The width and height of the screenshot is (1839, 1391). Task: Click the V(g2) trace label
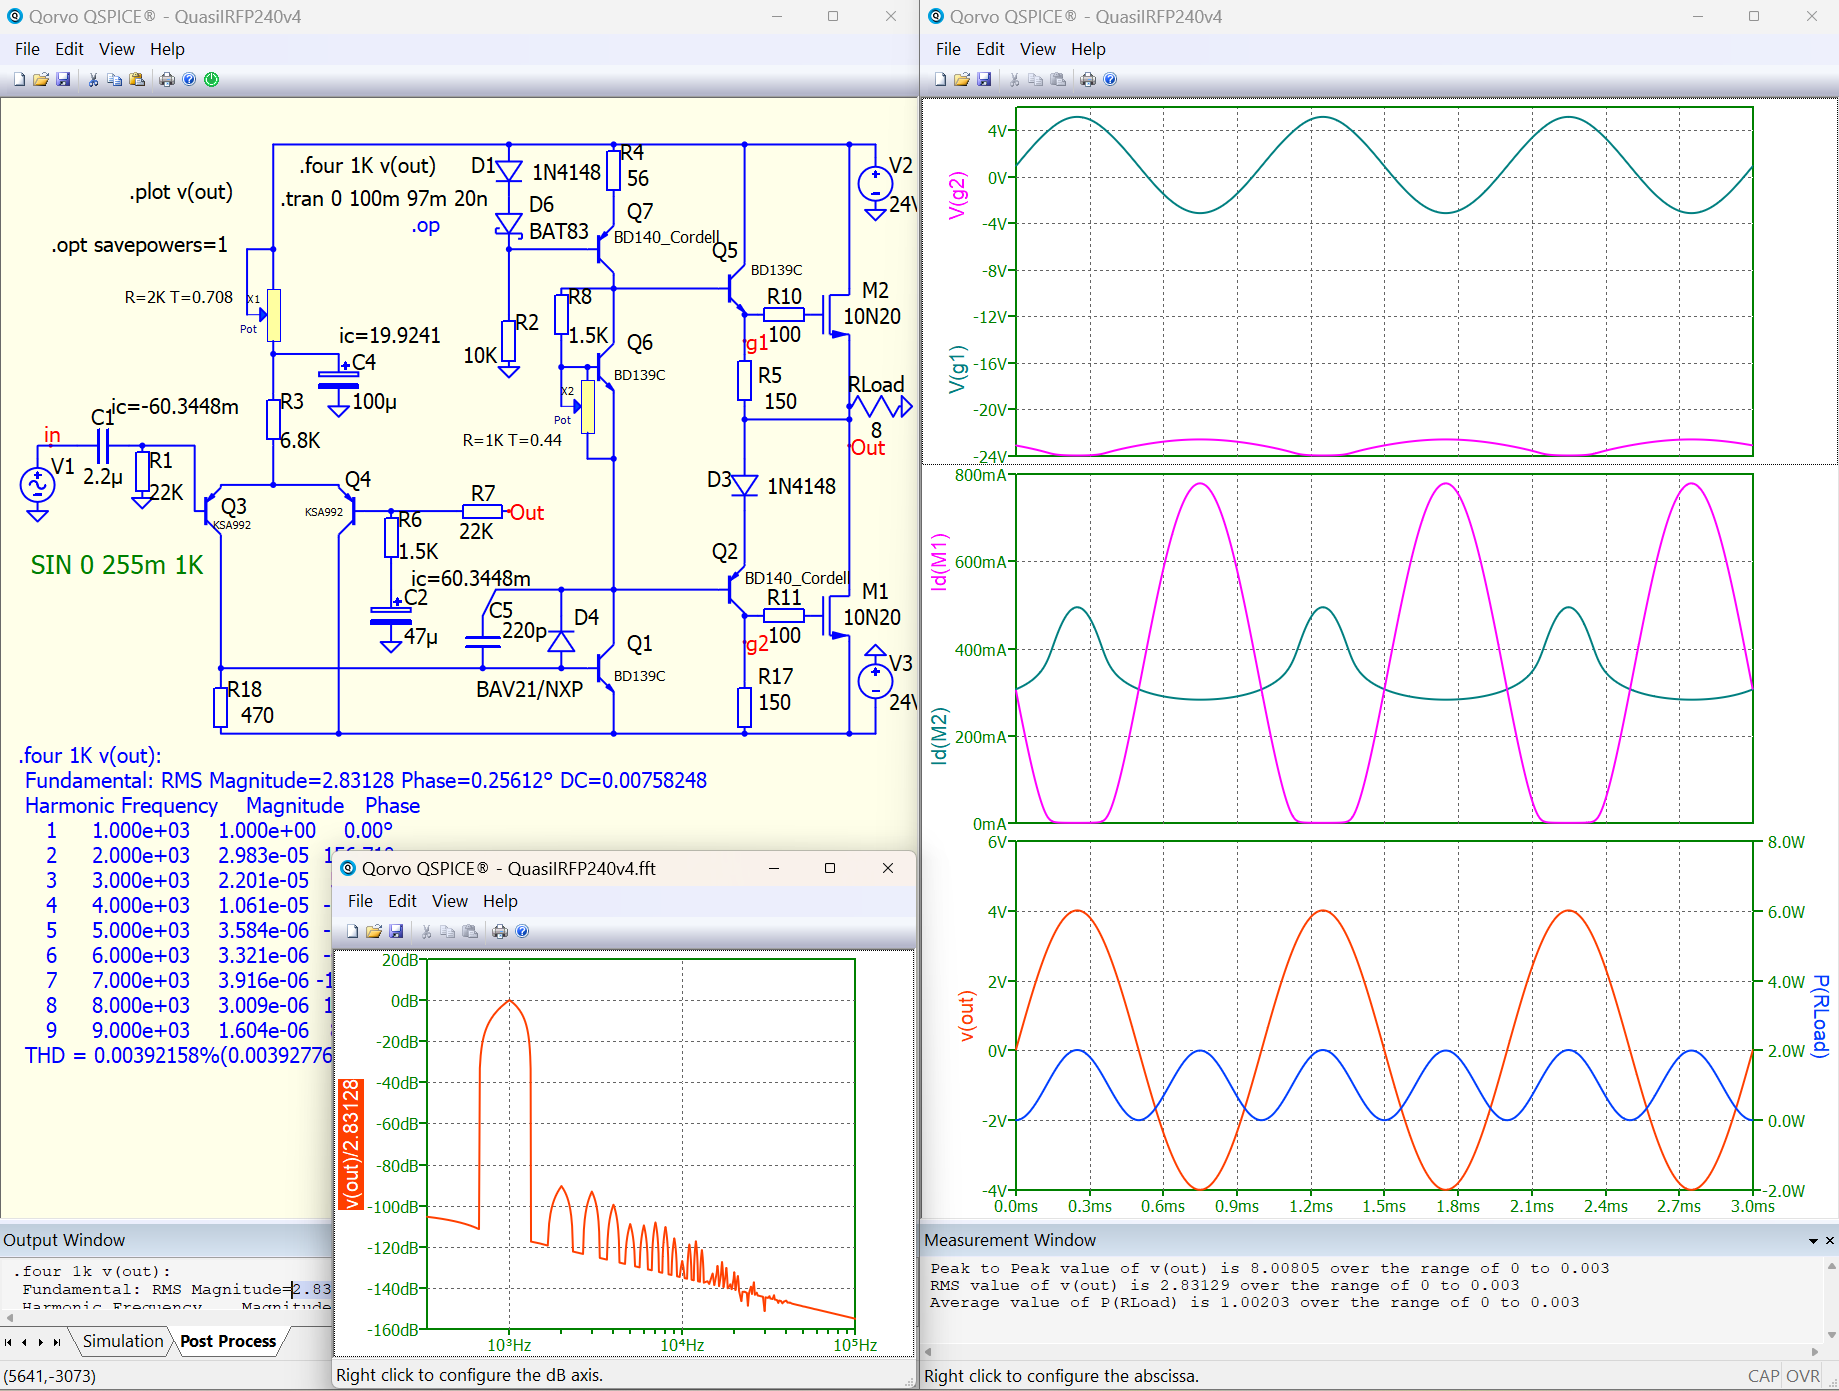(x=957, y=195)
